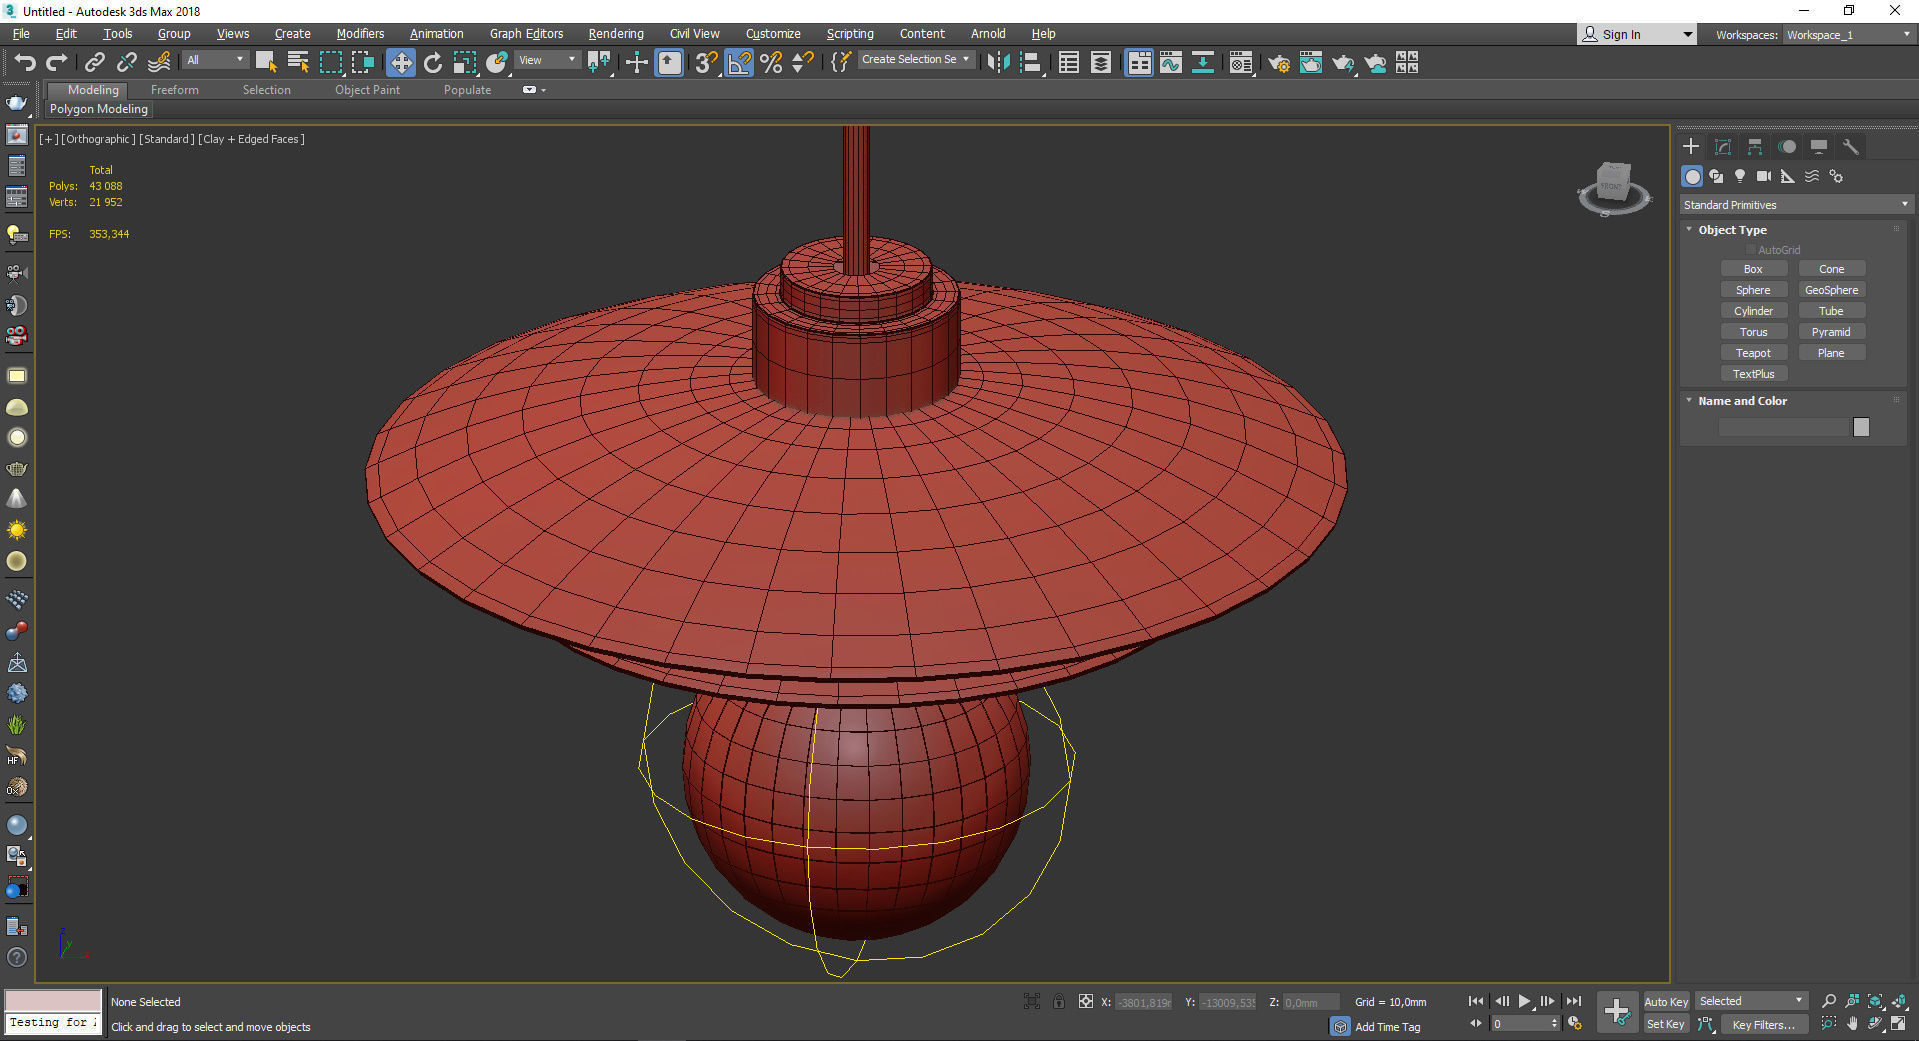Open the Curve Editor icon
Screen dimensions: 1919x1041
pyautogui.click(x=1171, y=62)
